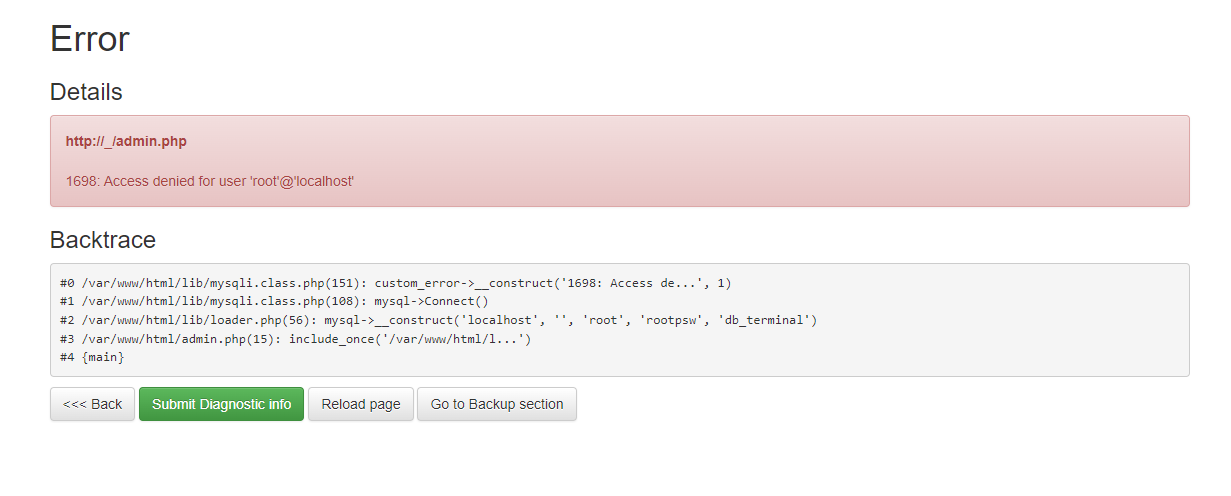Click the 'Backtrace' section heading
This screenshot has height=496, width=1231.
[x=103, y=240]
